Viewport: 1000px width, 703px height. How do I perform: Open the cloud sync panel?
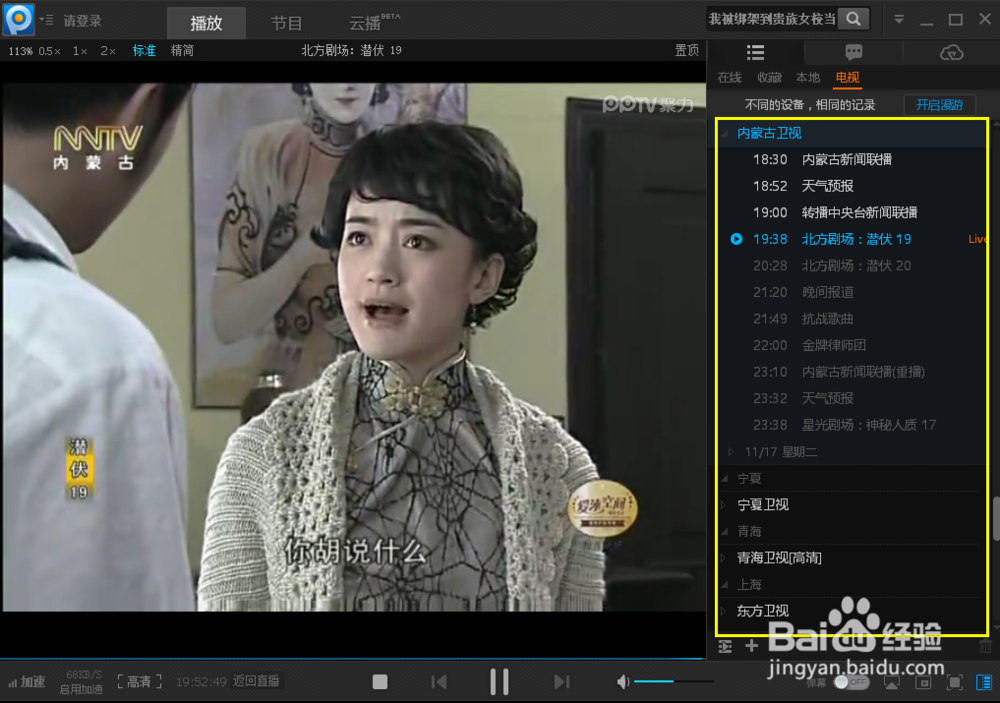[952, 53]
